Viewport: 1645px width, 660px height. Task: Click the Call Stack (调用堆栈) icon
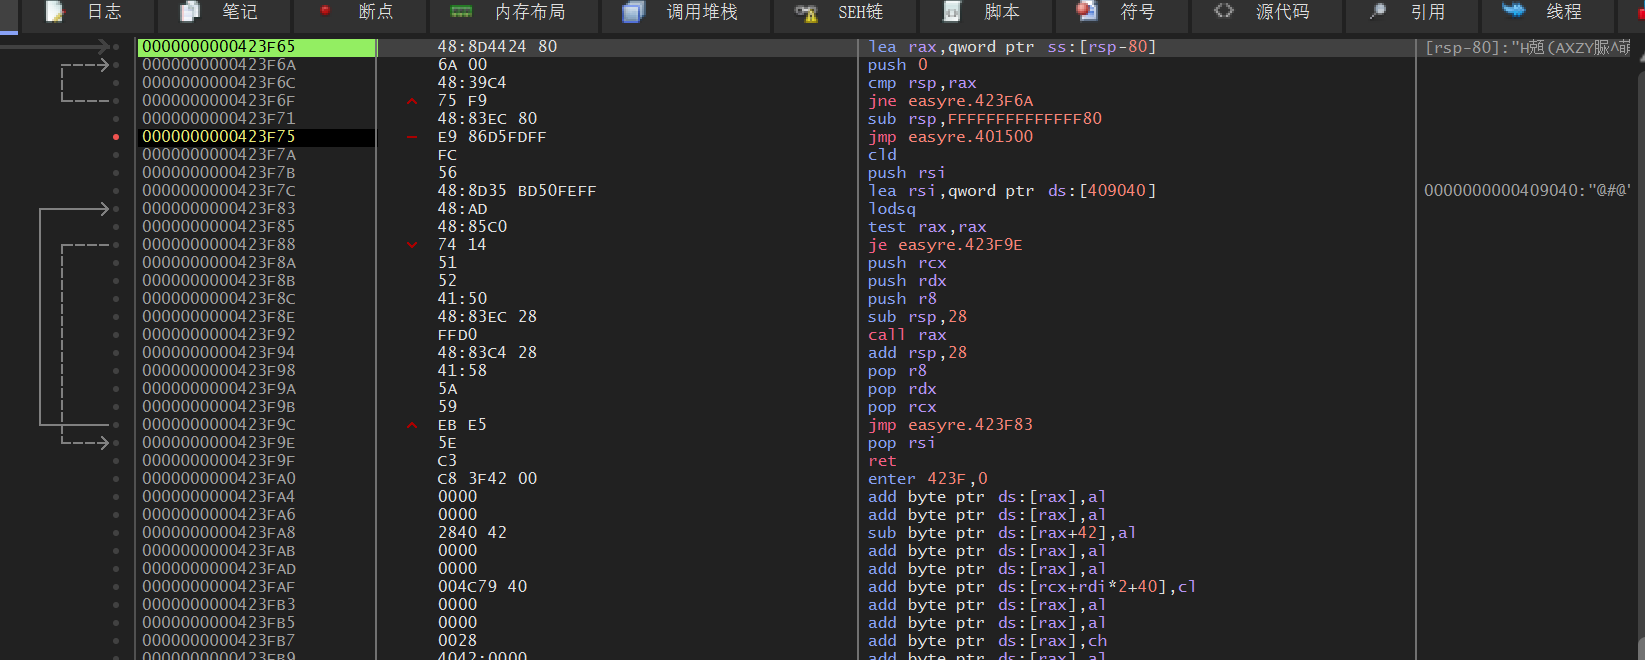click(632, 12)
